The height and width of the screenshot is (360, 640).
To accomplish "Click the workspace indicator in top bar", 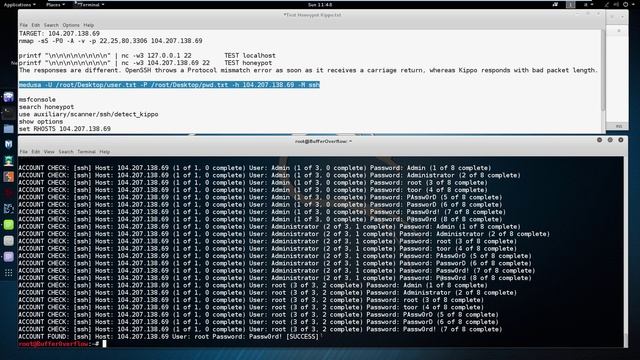I will (x=571, y=4).
